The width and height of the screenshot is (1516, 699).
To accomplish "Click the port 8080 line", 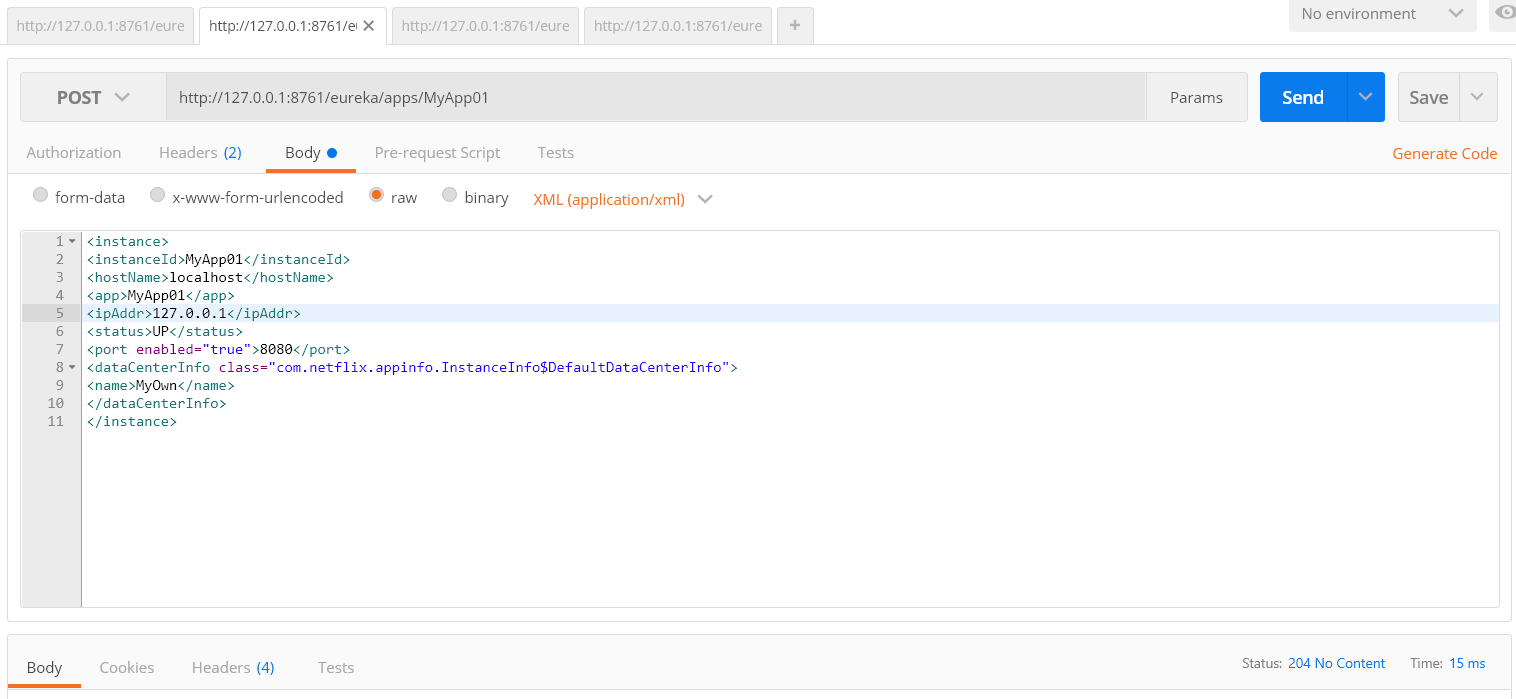I will pyautogui.click(x=218, y=349).
